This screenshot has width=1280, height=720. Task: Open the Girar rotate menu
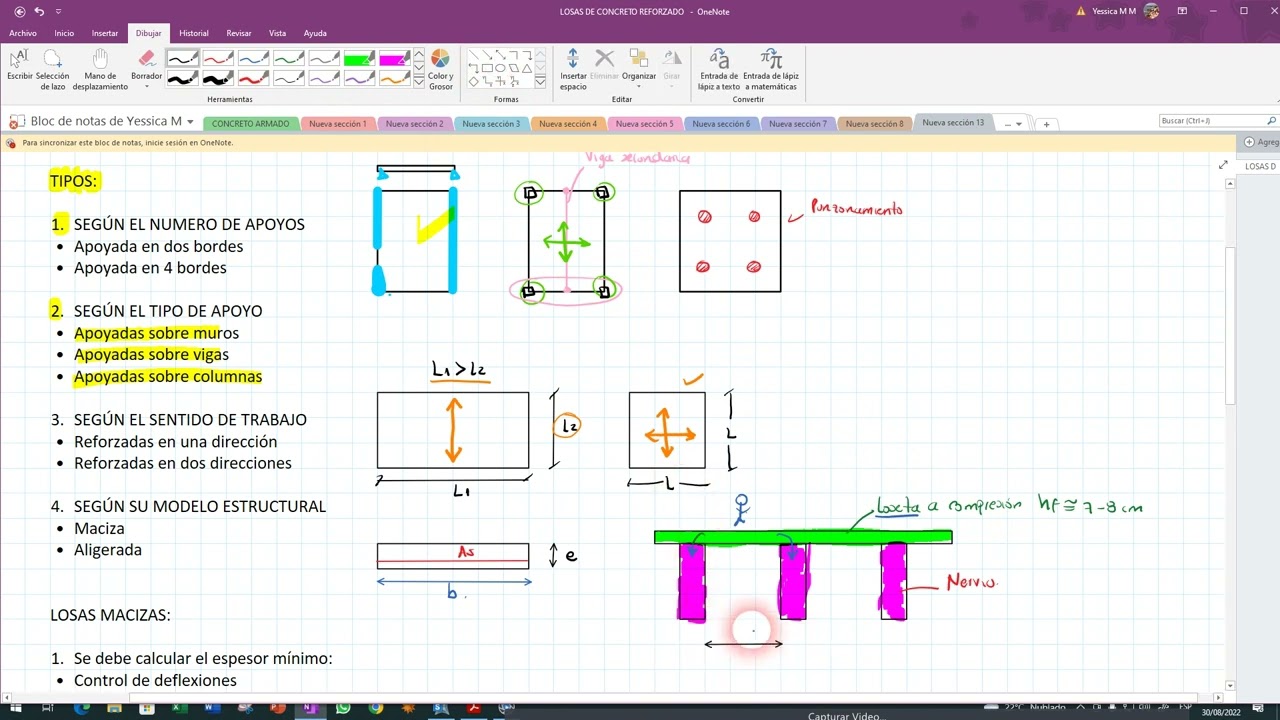coord(672,69)
